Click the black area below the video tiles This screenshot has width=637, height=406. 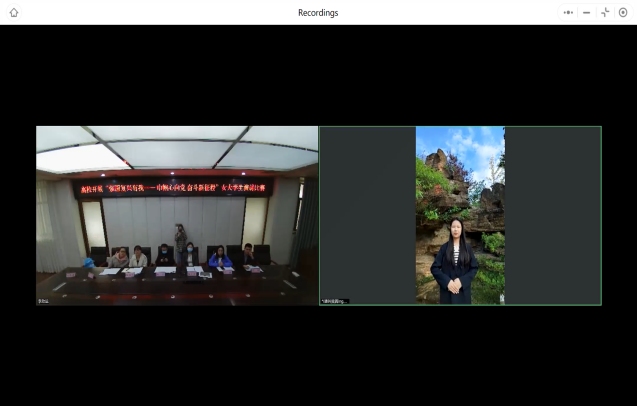tap(318, 355)
